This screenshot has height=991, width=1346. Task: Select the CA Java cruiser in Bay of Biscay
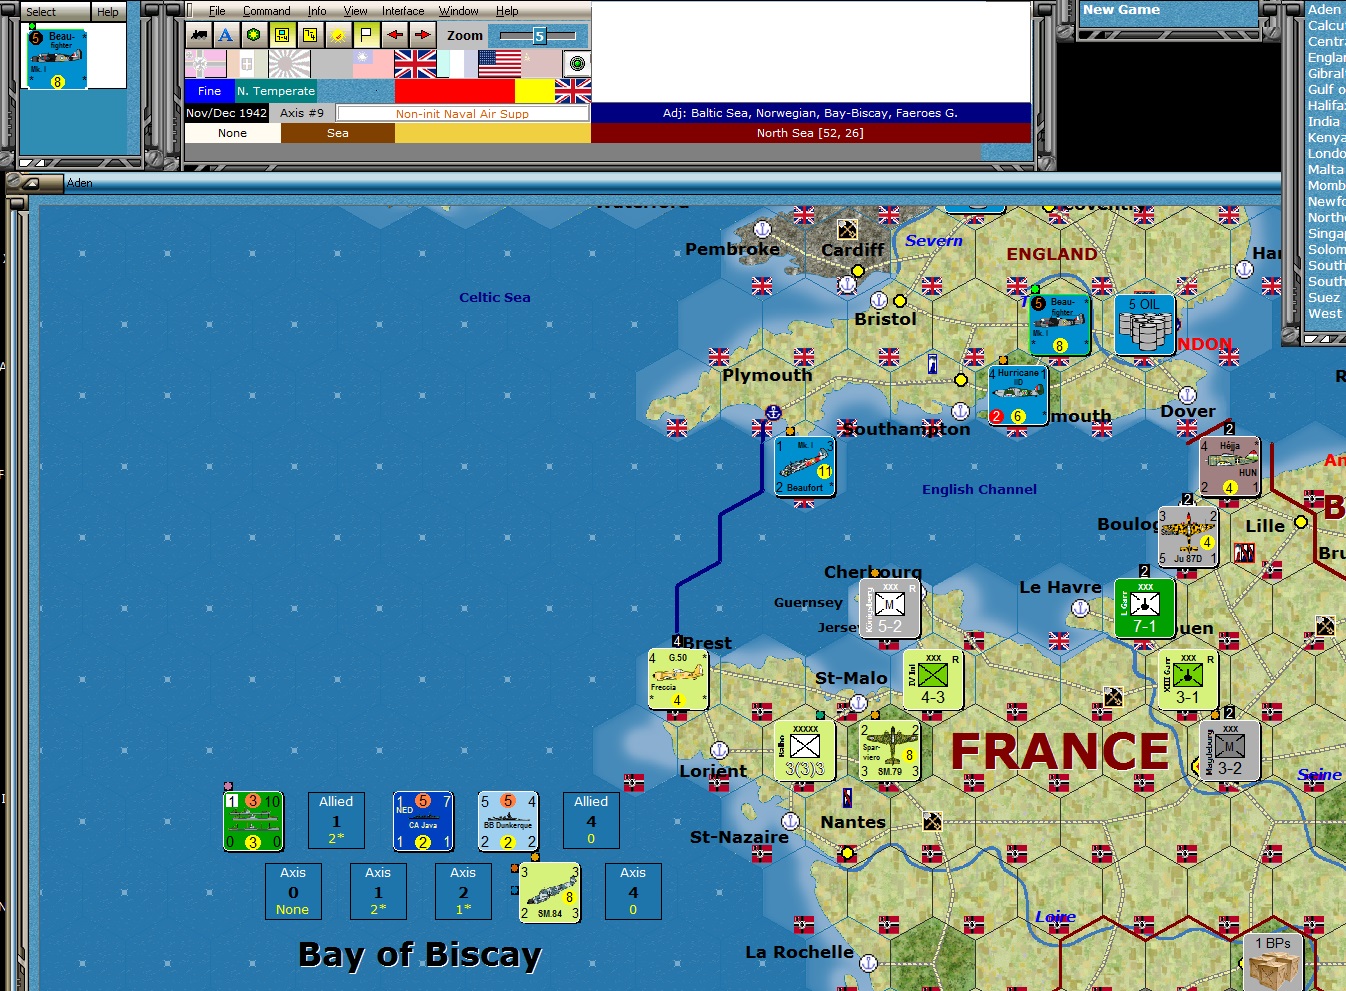tap(423, 821)
